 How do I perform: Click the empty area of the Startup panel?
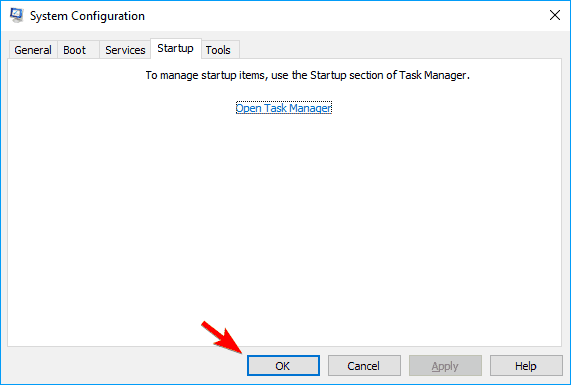click(x=284, y=226)
